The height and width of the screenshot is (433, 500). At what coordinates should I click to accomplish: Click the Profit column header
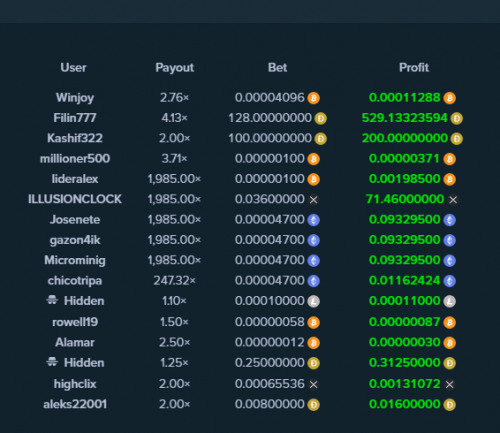point(414,68)
